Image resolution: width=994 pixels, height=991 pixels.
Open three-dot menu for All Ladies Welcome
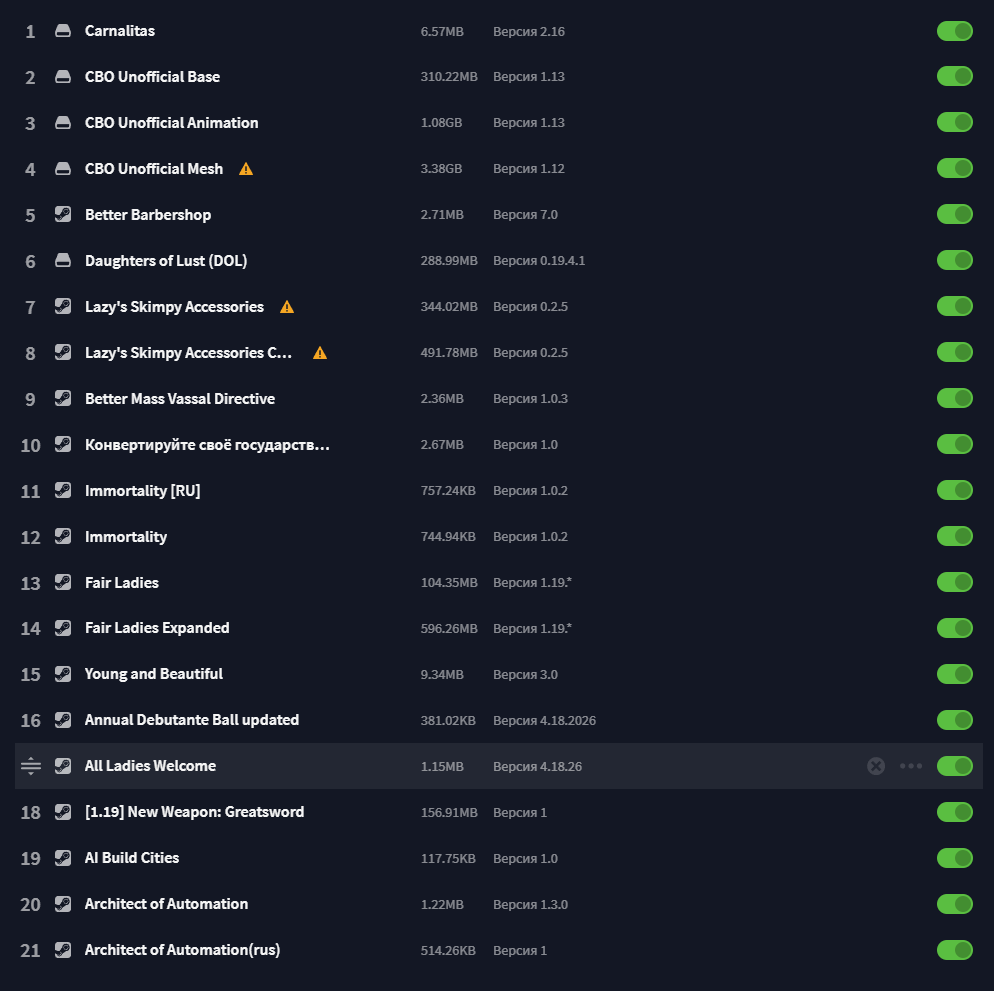point(911,766)
